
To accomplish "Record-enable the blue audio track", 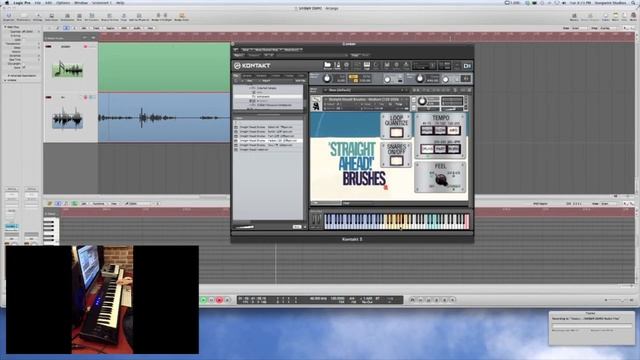I will click(85, 97).
